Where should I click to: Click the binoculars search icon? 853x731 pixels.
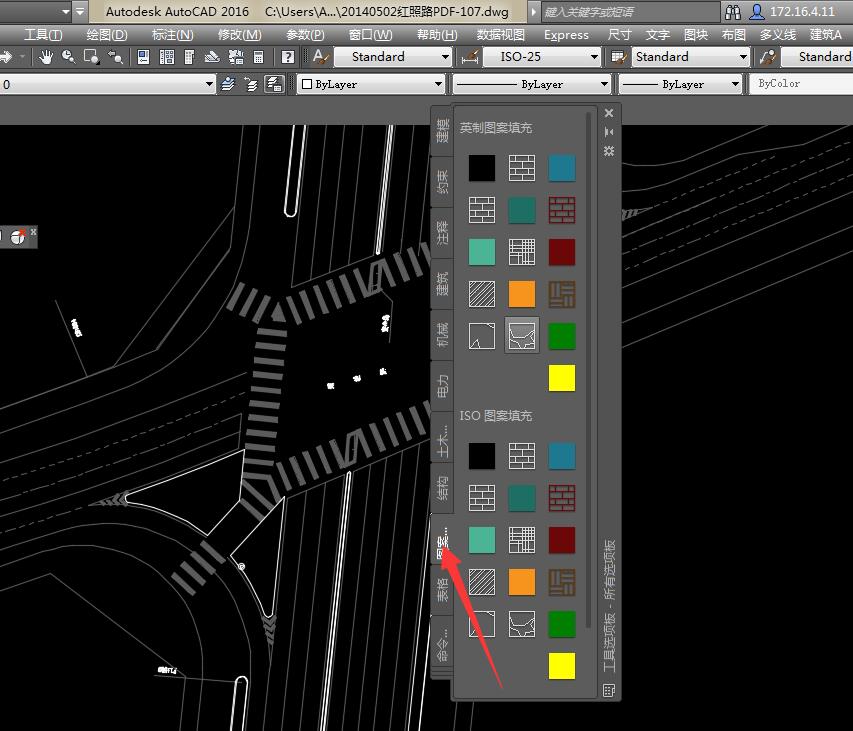733,12
